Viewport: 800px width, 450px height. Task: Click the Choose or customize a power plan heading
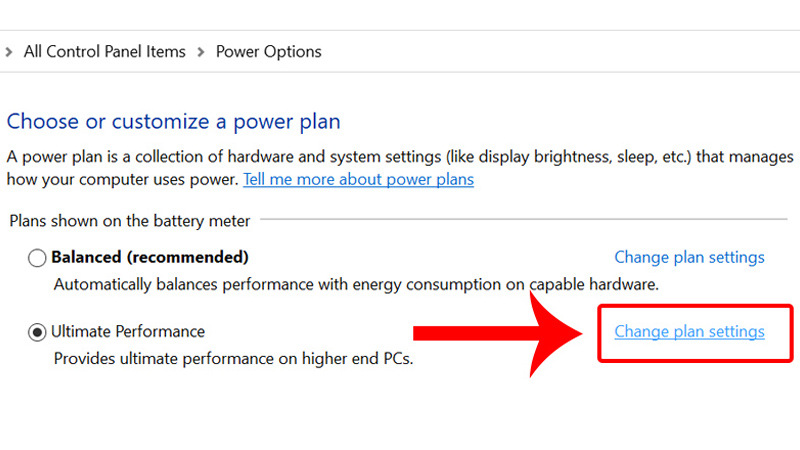(173, 122)
